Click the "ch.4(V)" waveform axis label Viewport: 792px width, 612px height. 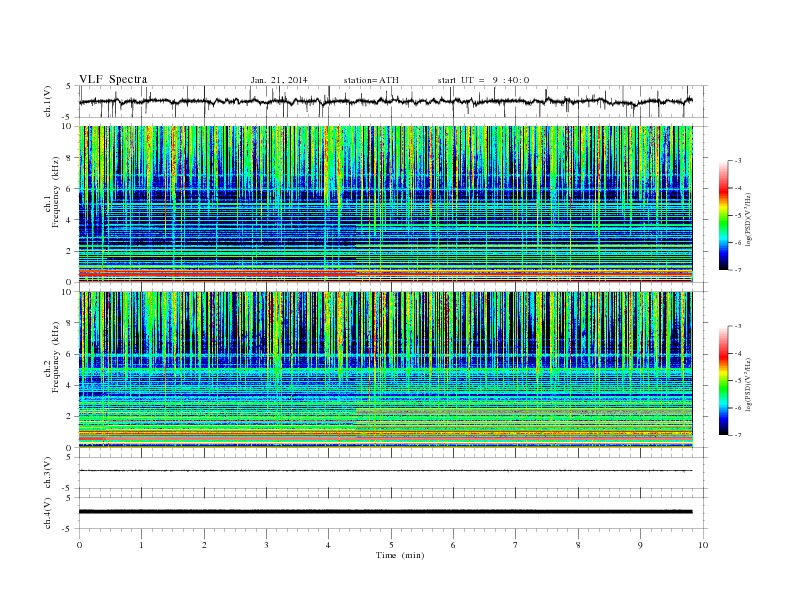coord(47,513)
